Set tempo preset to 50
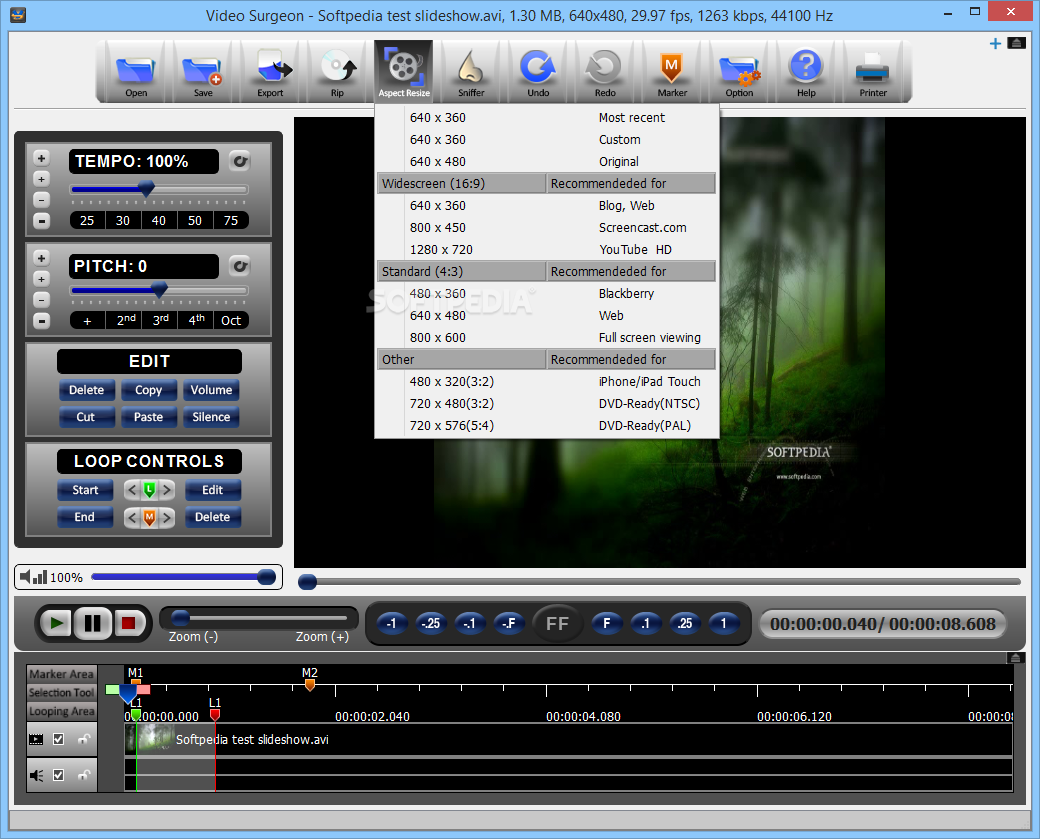Screen dimensions: 1040x839 pyautogui.click(x=195, y=221)
